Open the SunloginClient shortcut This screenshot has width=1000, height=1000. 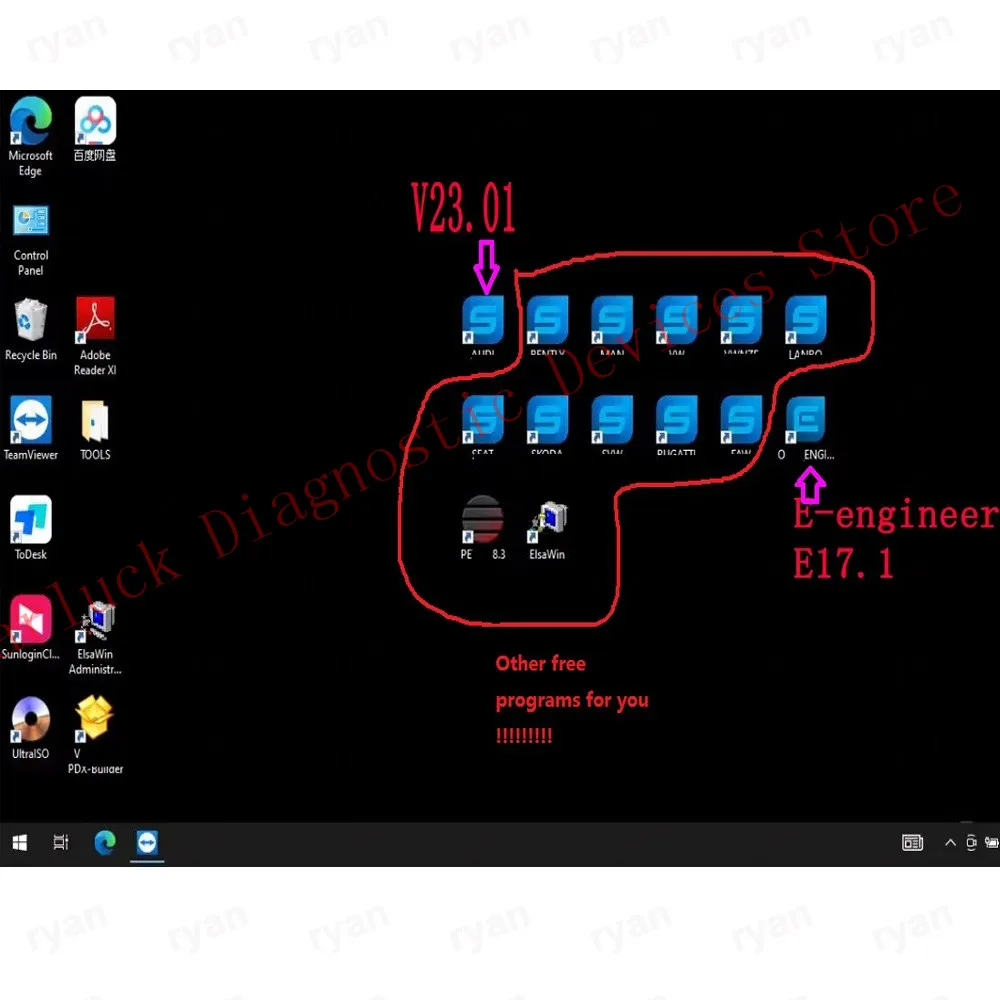[x=31, y=628]
